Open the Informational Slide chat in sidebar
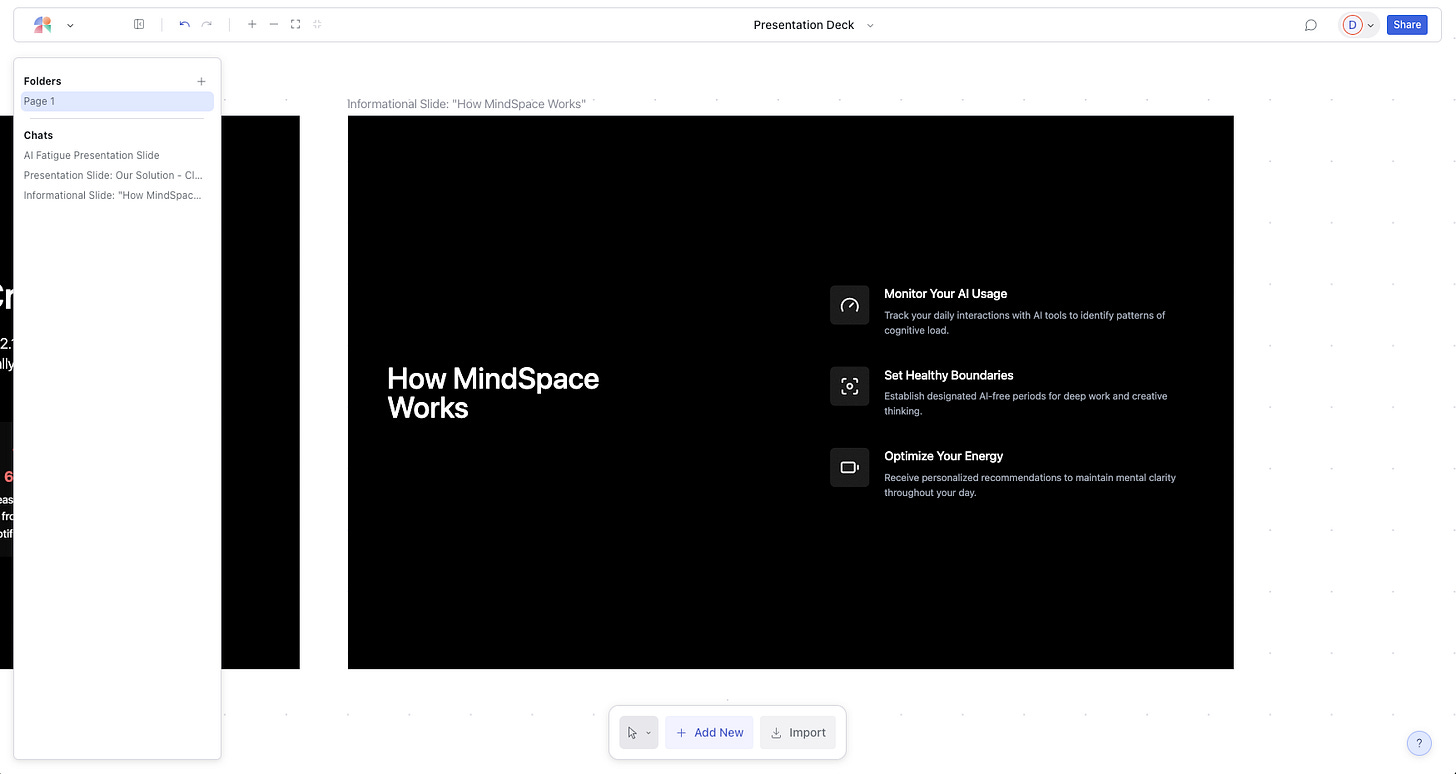 [113, 195]
